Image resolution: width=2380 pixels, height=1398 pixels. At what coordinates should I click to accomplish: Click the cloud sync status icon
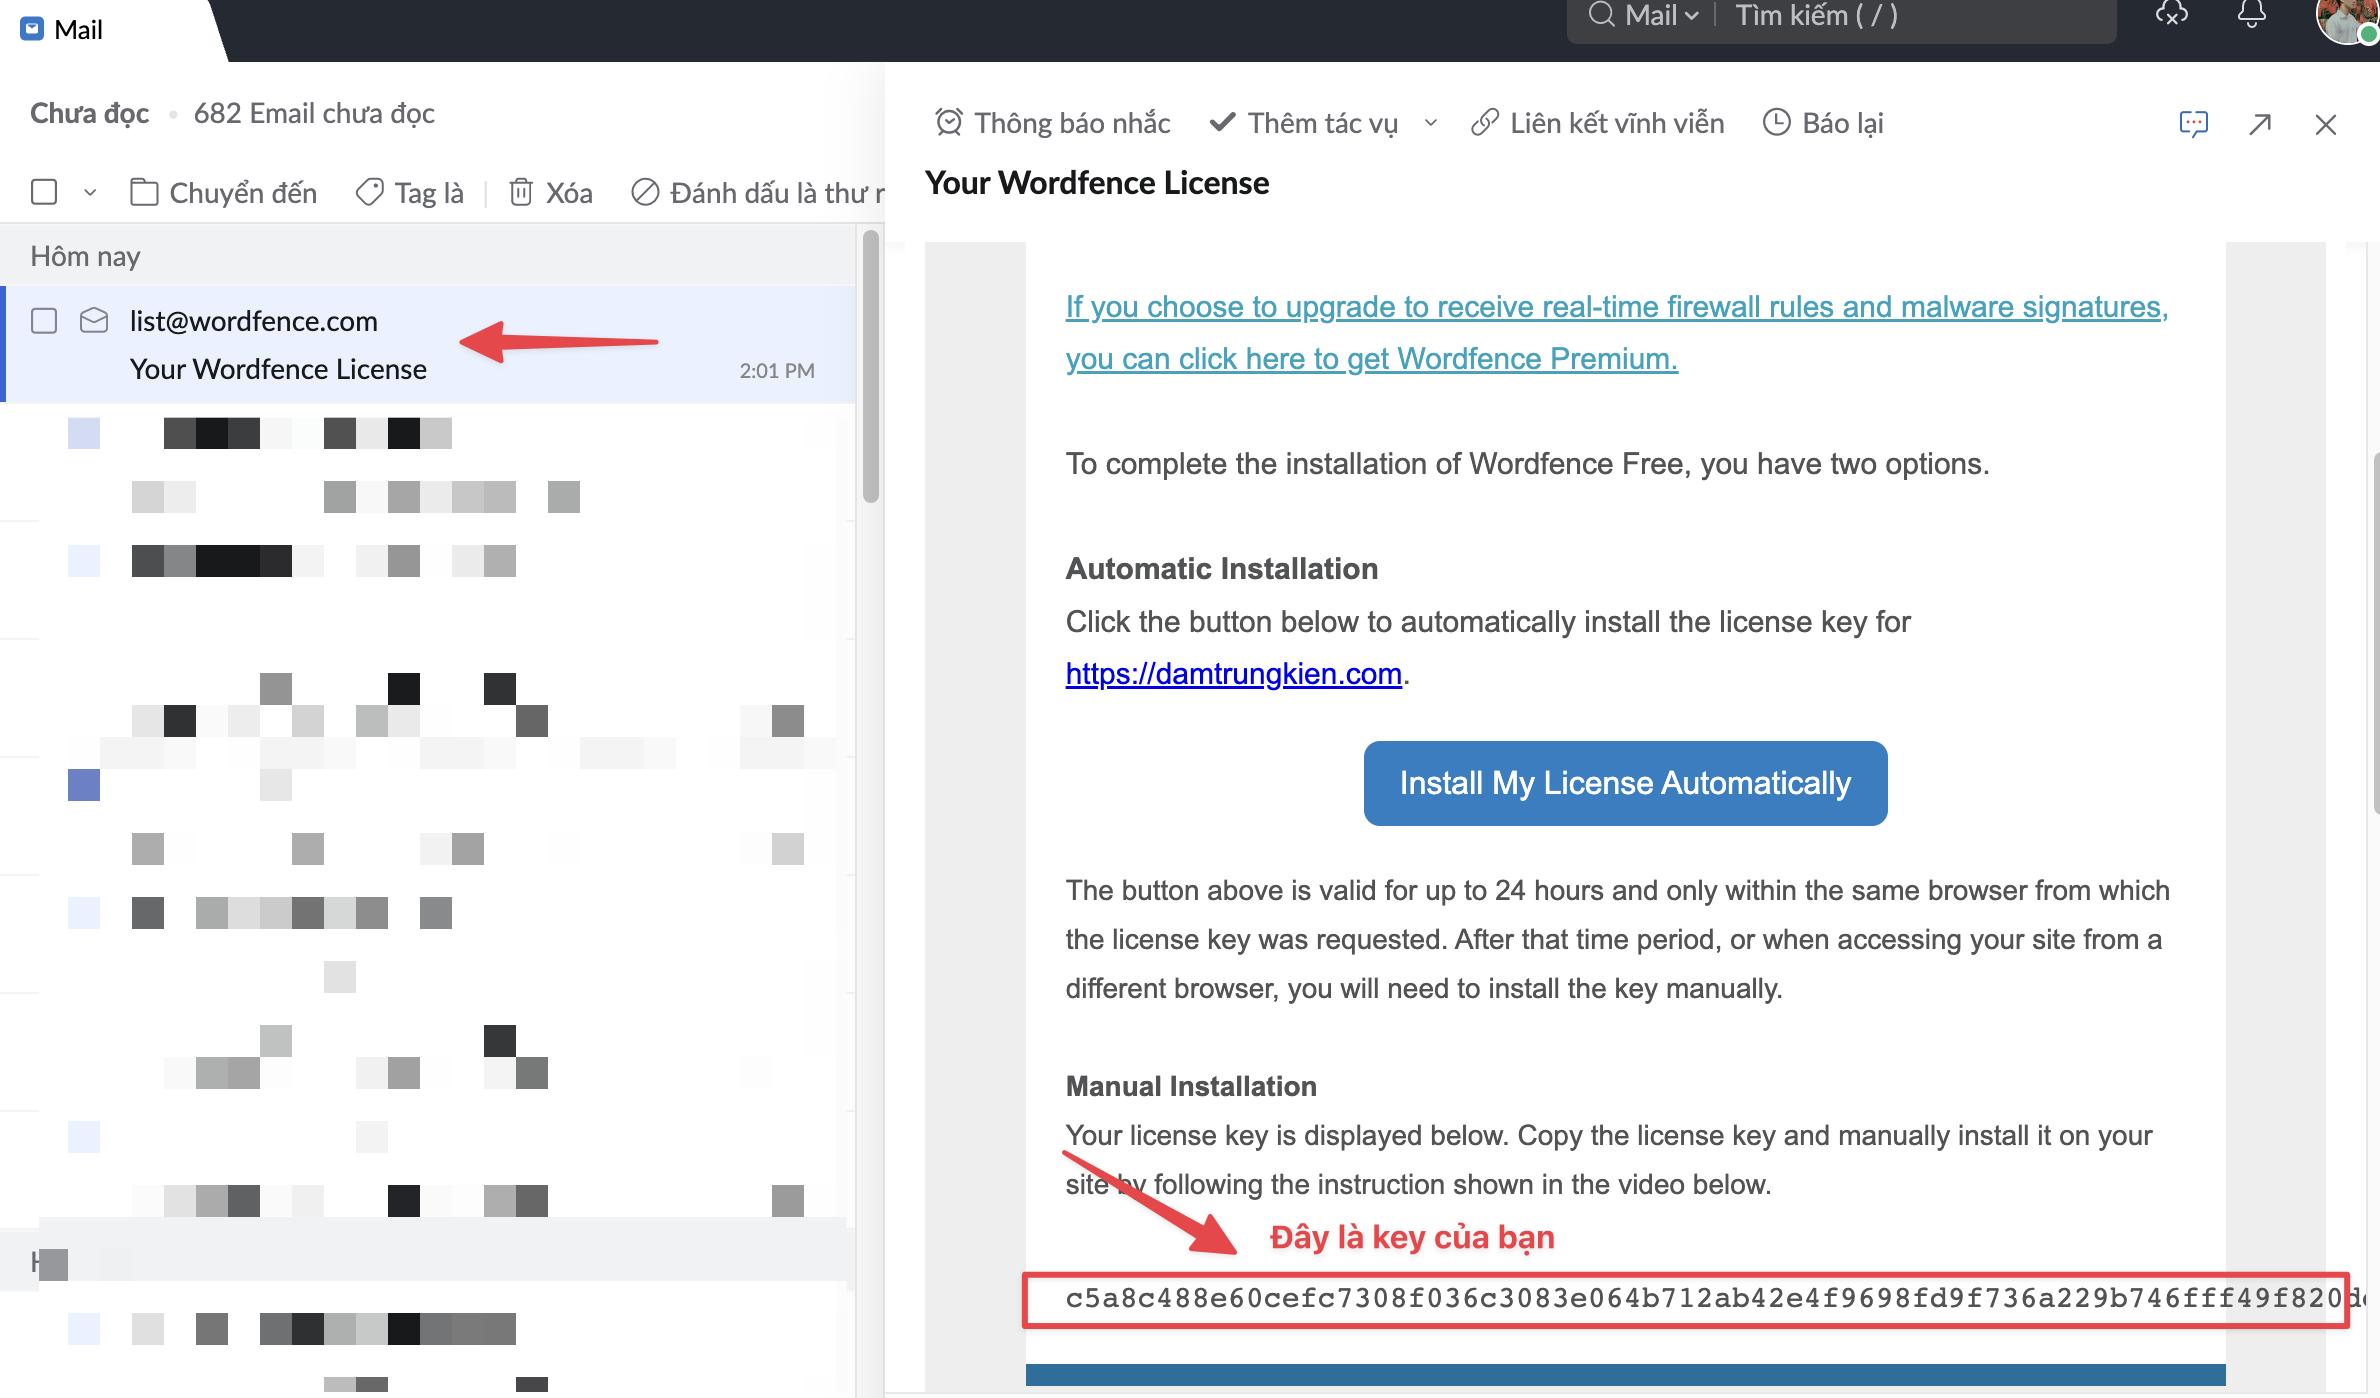(2172, 14)
